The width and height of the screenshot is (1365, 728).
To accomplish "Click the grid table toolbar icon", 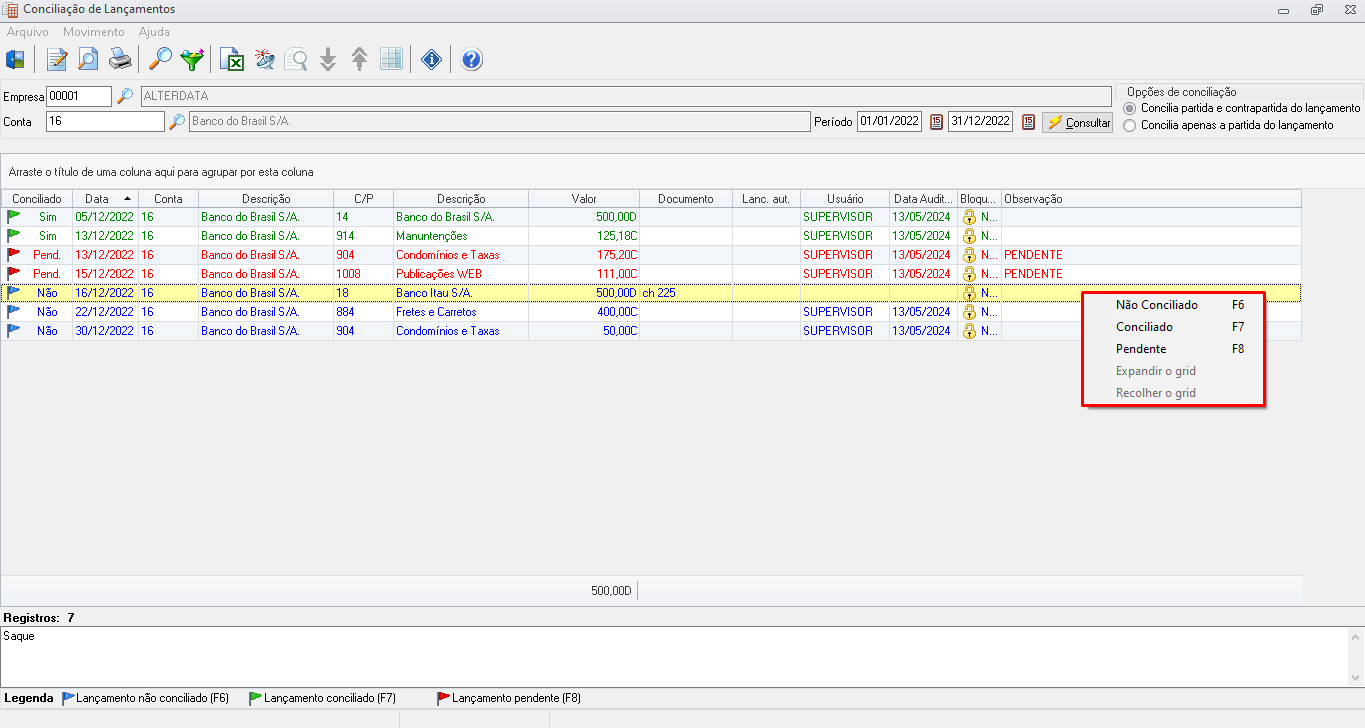I will 392,59.
